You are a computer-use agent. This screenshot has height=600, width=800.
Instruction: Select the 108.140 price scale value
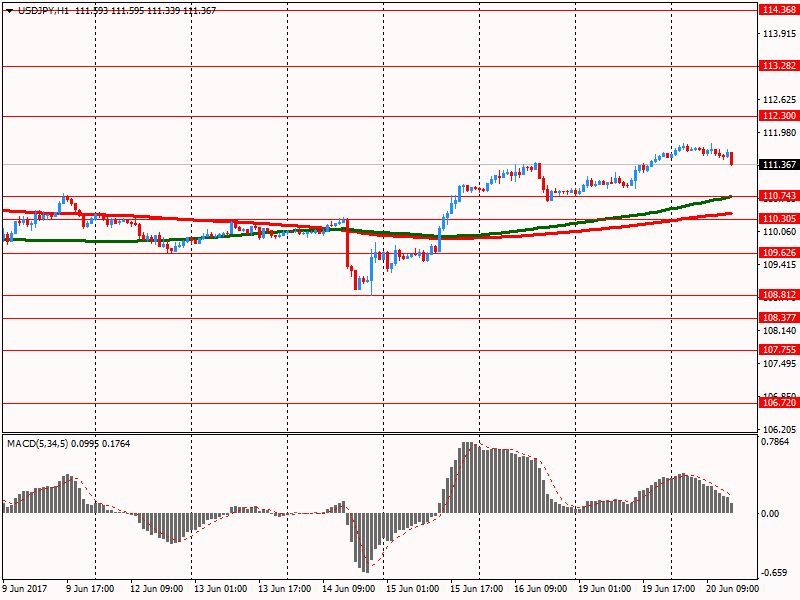779,331
